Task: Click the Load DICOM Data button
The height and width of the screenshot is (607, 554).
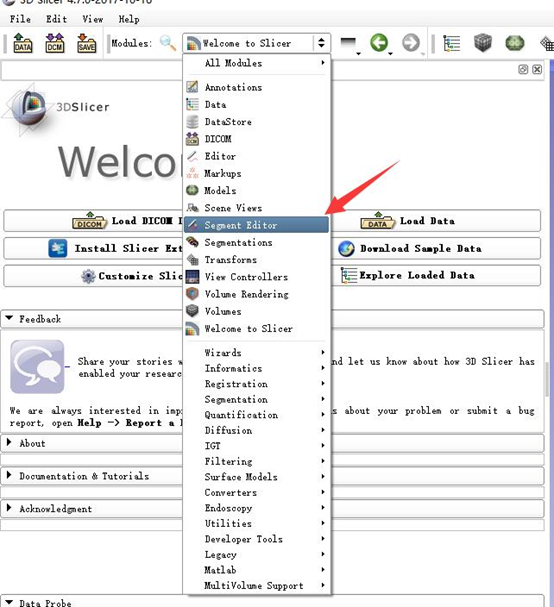Action: (x=93, y=221)
